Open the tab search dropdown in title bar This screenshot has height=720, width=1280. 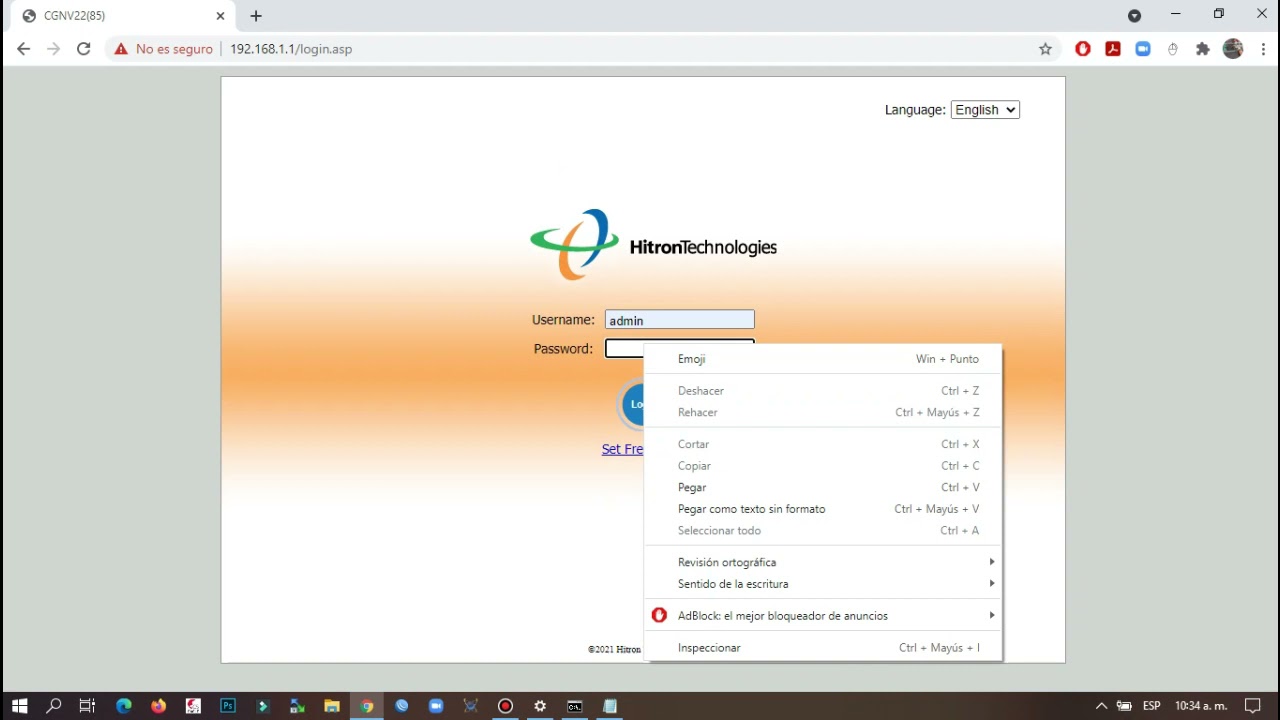(1134, 15)
